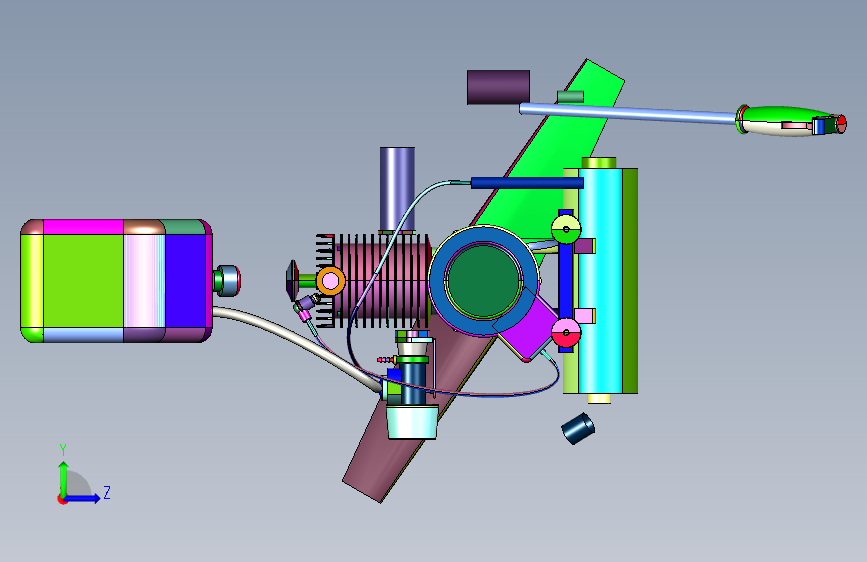Select the magenta box below the blue housing
Screen dimensions: 867x562
coord(528,329)
